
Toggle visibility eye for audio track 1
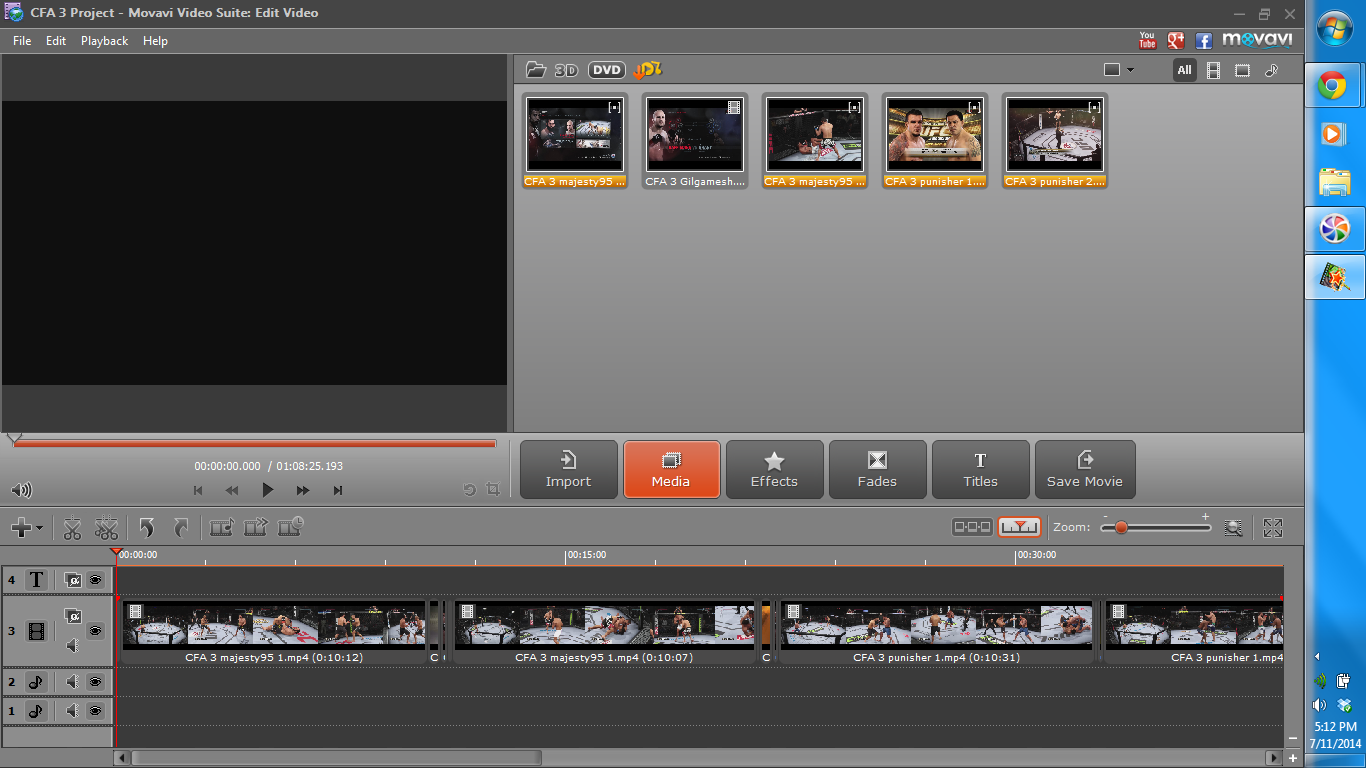coord(95,711)
